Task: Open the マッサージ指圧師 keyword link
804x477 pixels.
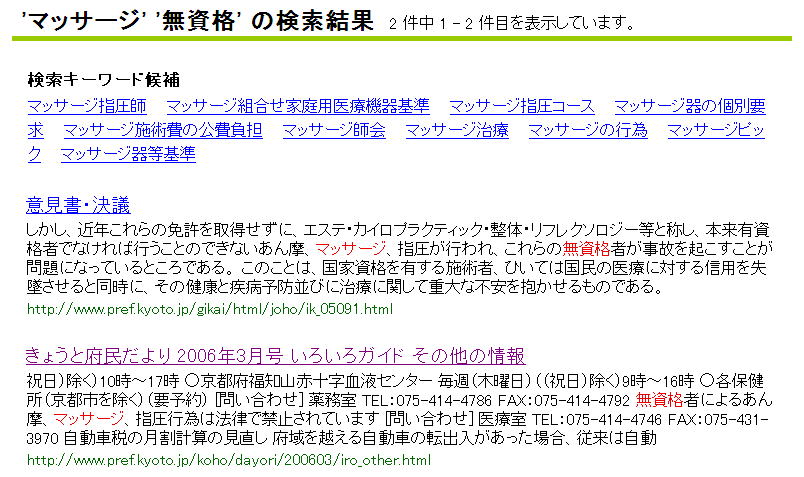Action: [x=87, y=107]
